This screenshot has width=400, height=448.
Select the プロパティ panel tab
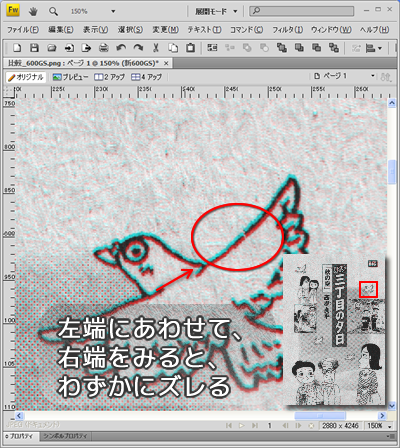pyautogui.click(x=21, y=436)
